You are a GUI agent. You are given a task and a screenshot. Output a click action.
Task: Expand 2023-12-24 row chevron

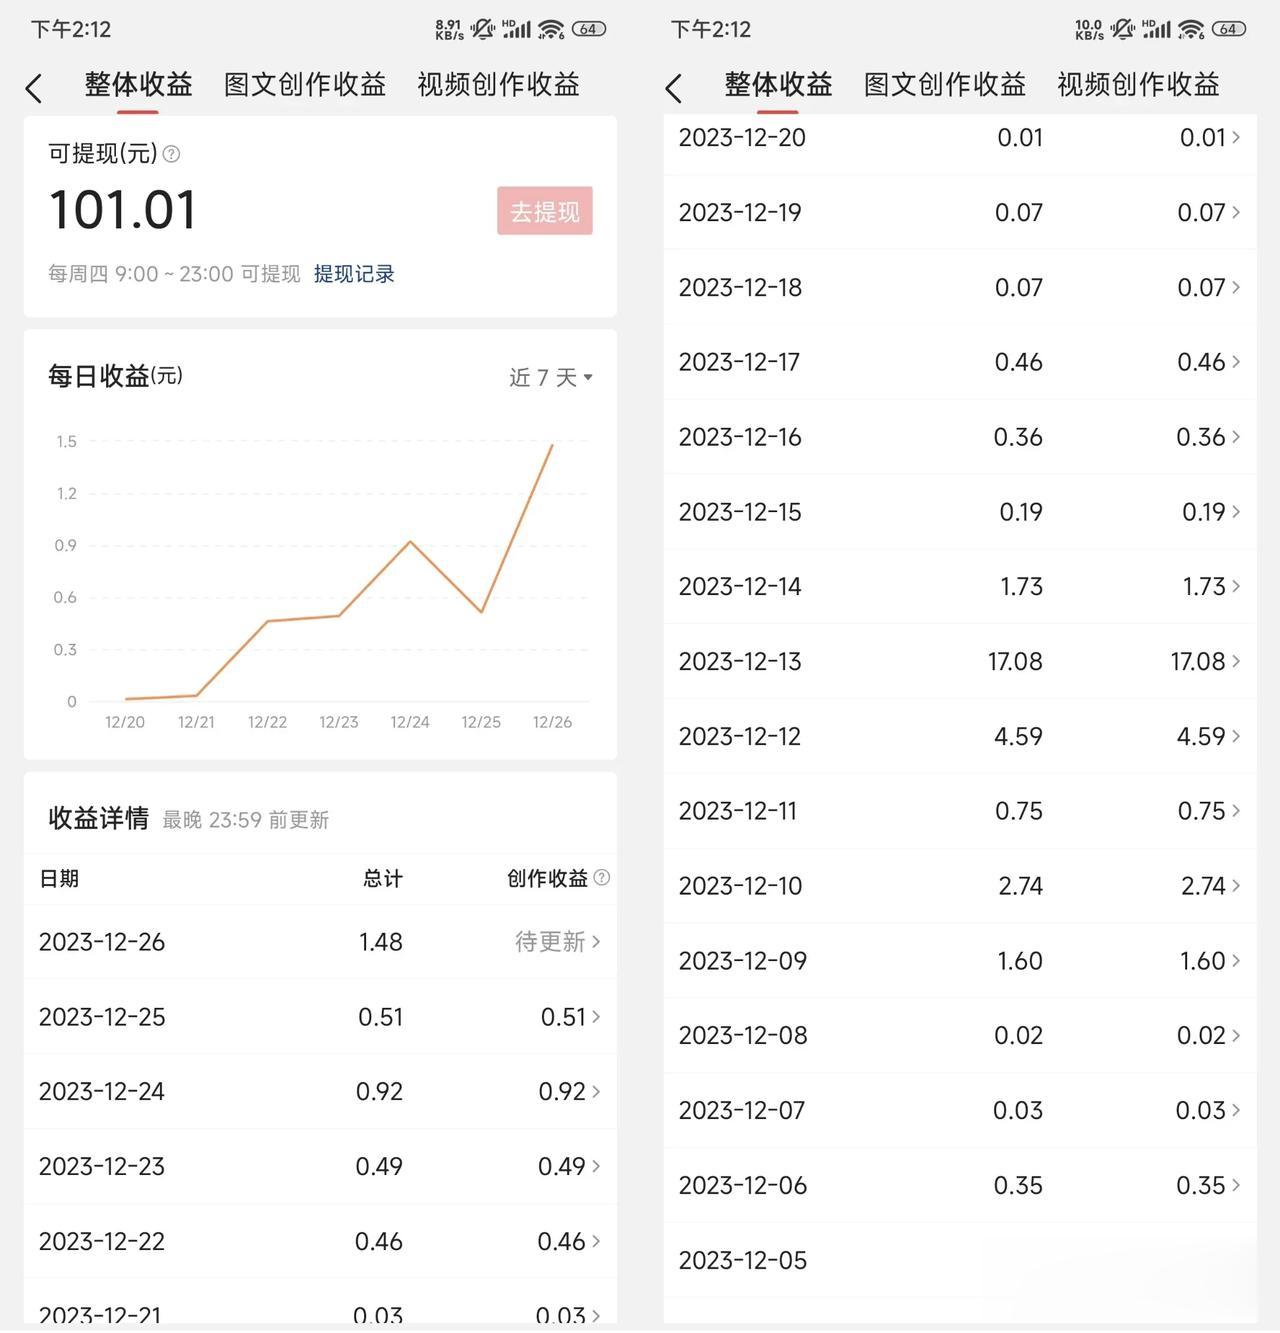click(x=596, y=1091)
